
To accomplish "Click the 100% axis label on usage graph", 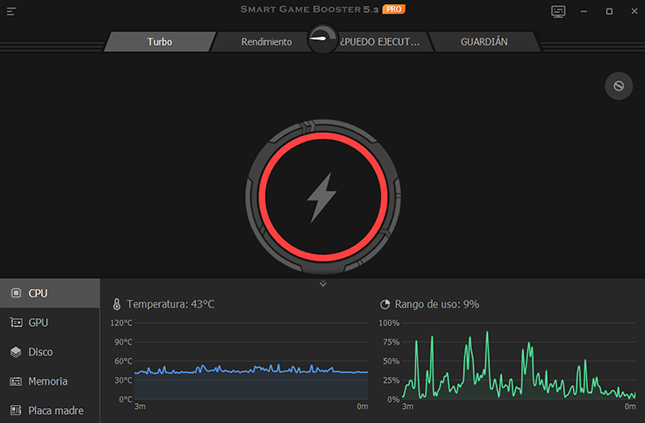I will (389, 323).
